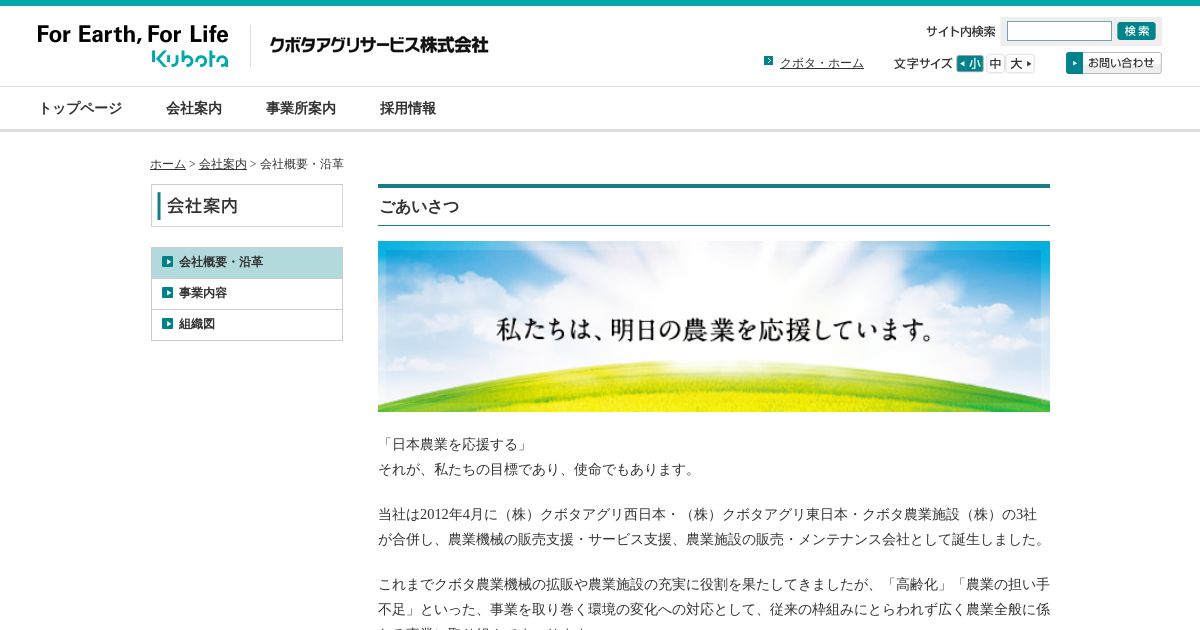Open 事業所案内 in the navigation bar
Viewport: 1200px width, 630px height.
(301, 108)
